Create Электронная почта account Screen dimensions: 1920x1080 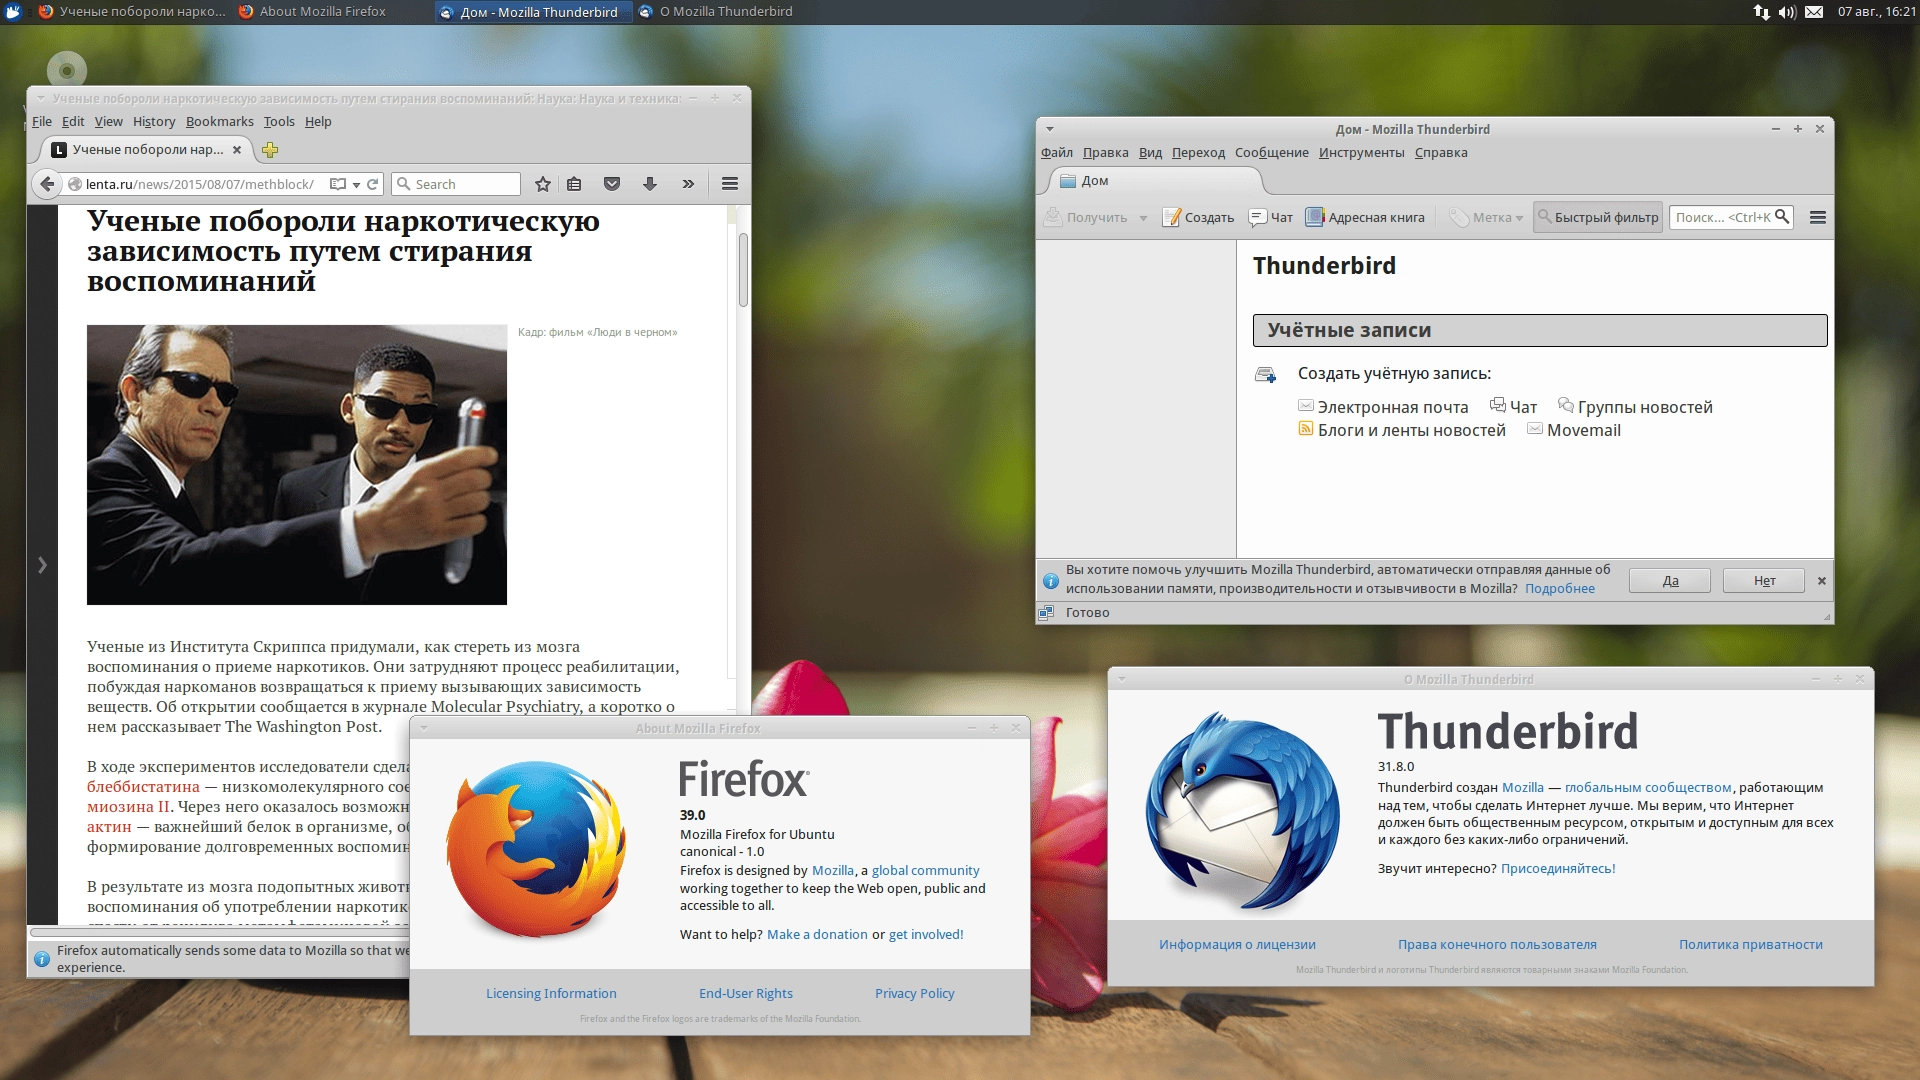(x=1383, y=407)
